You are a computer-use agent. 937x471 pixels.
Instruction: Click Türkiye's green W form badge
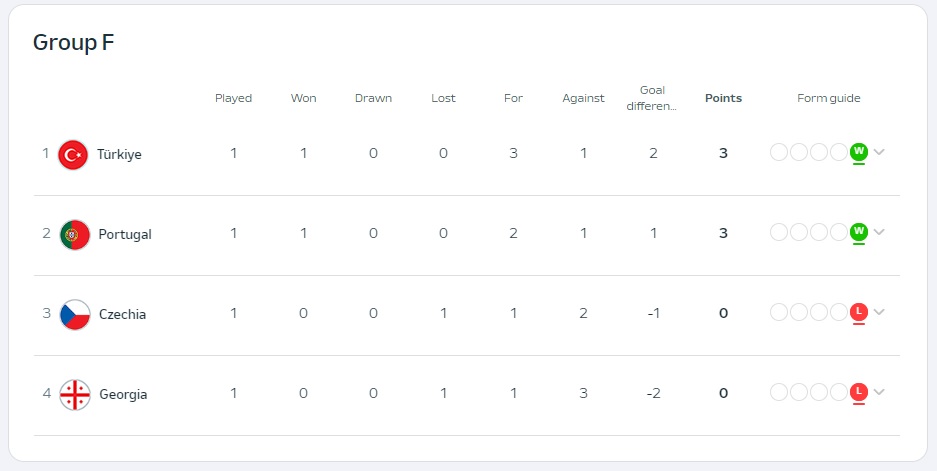click(859, 152)
